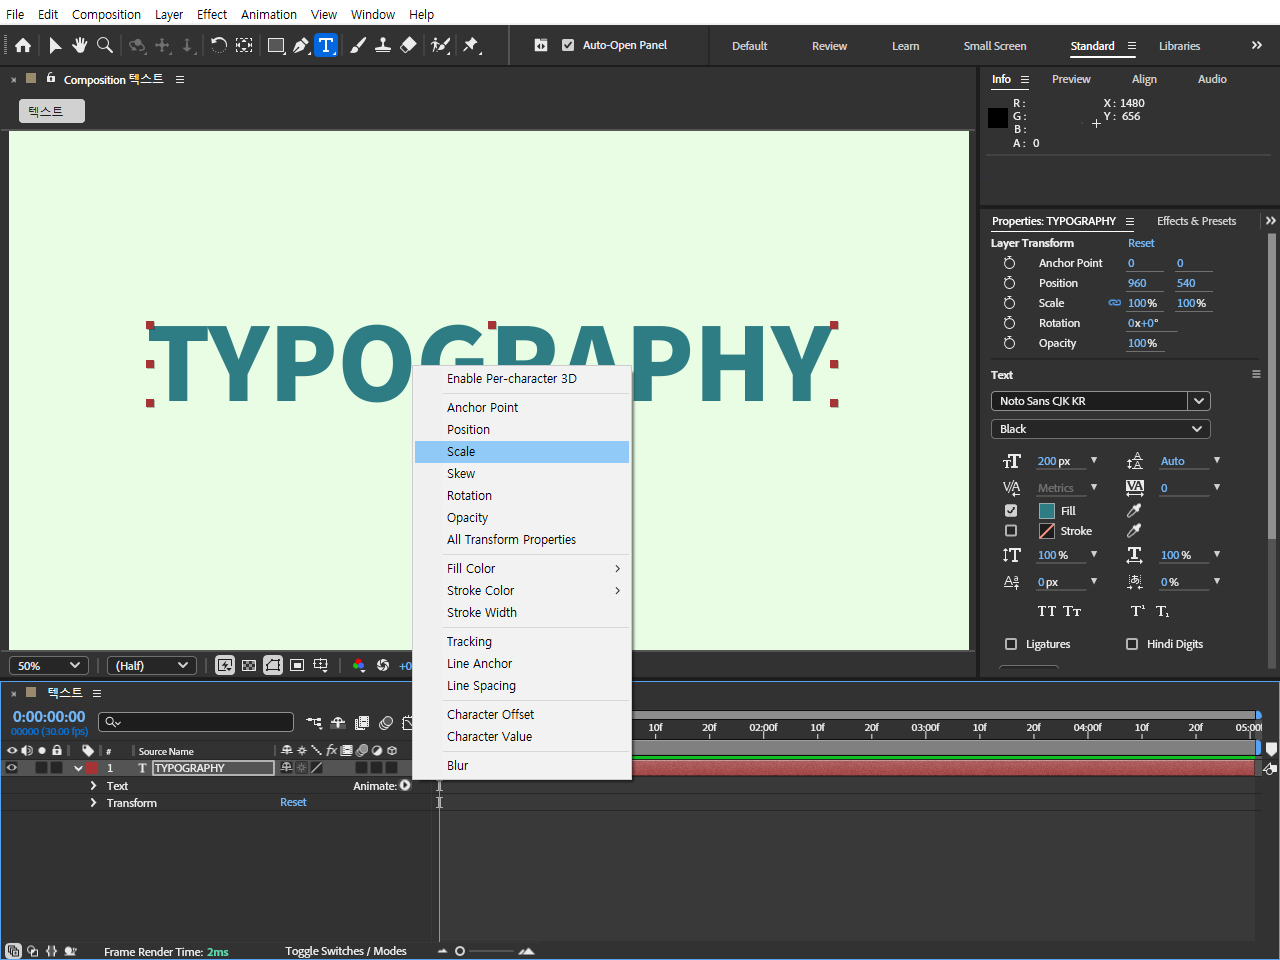Expand the Text property group
Screen dimensions: 1280x960
[93, 786]
